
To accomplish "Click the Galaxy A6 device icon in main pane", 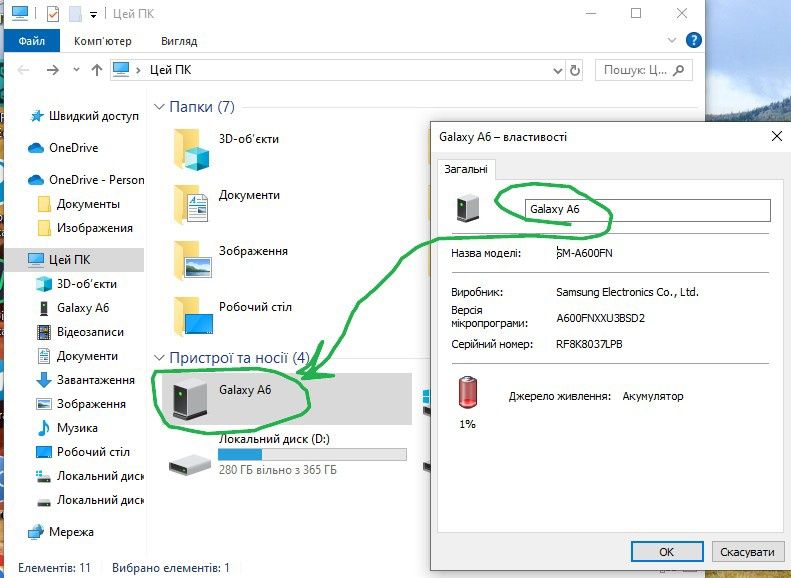I will (189, 399).
